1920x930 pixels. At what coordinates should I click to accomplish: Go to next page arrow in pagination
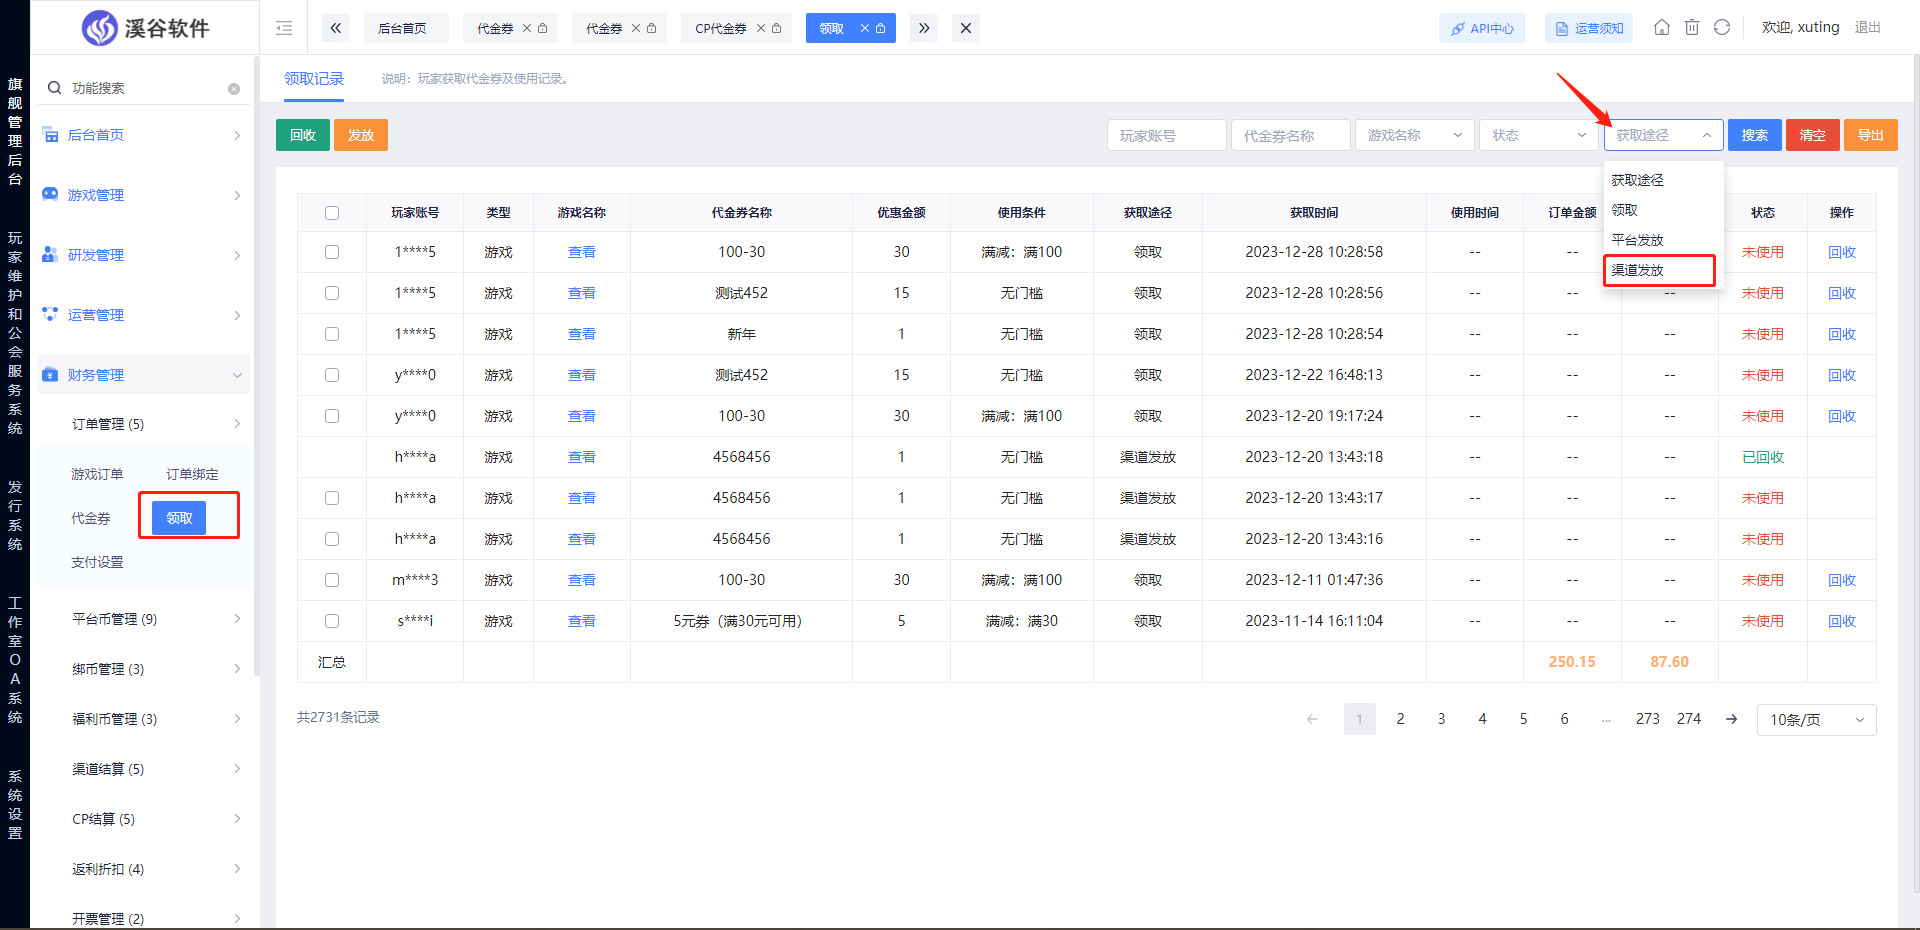1731,719
